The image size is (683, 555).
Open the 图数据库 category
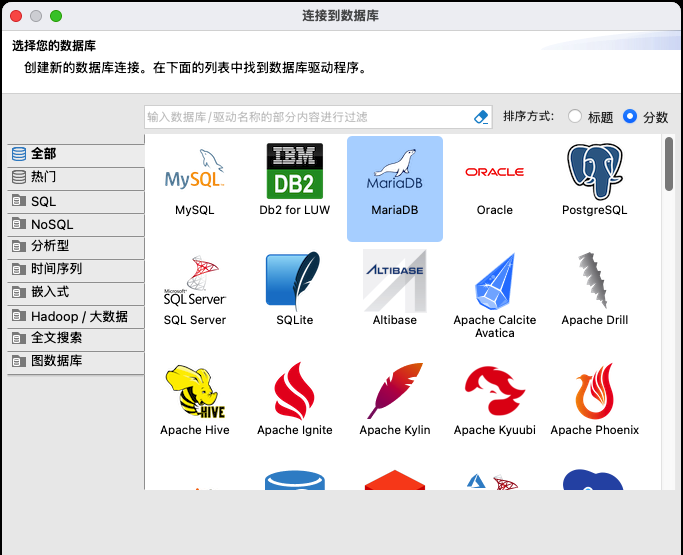pos(76,362)
